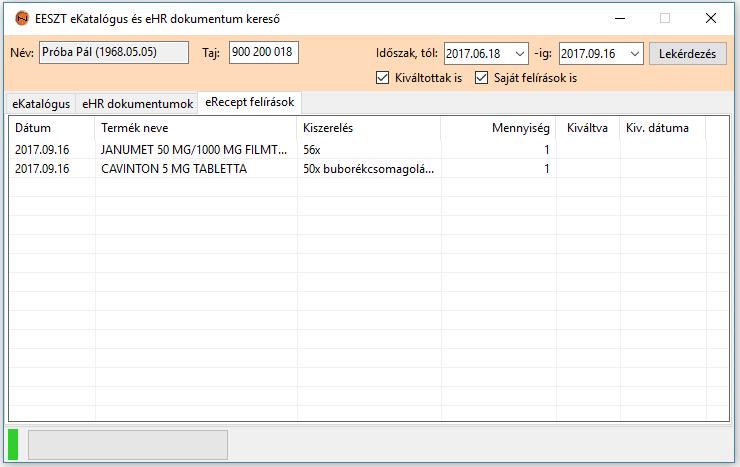Click the Kiszerelés column header
The height and width of the screenshot is (467, 740).
(369, 128)
